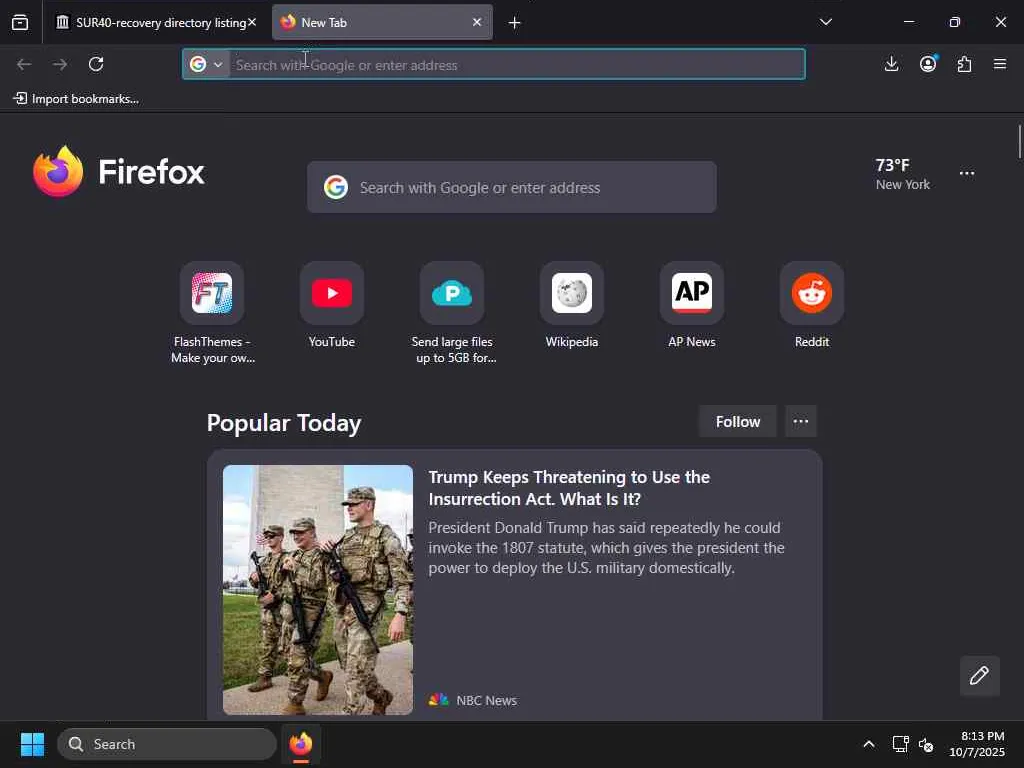This screenshot has width=1024, height=768.
Task: Open the Downloads panel icon
Action: [891, 64]
